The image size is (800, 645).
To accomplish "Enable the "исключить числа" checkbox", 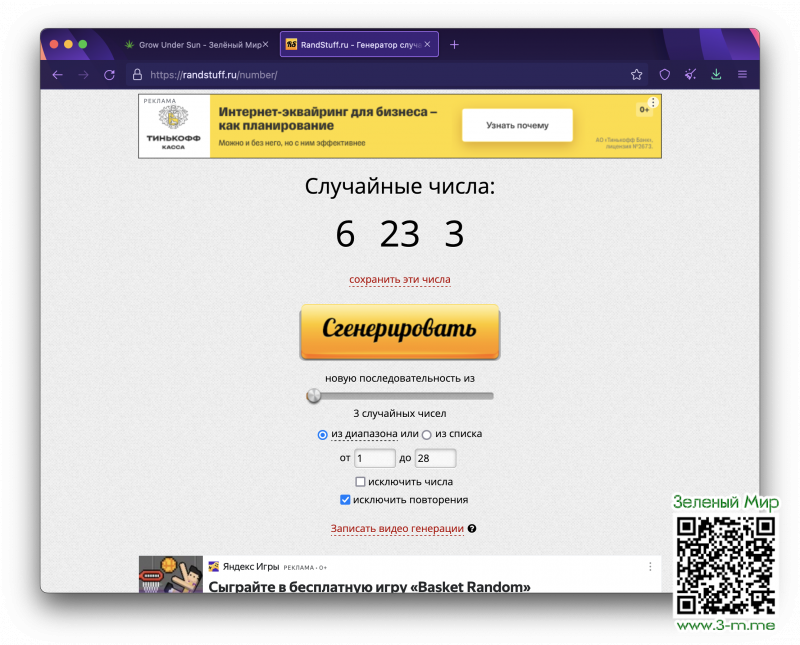I will 360,482.
